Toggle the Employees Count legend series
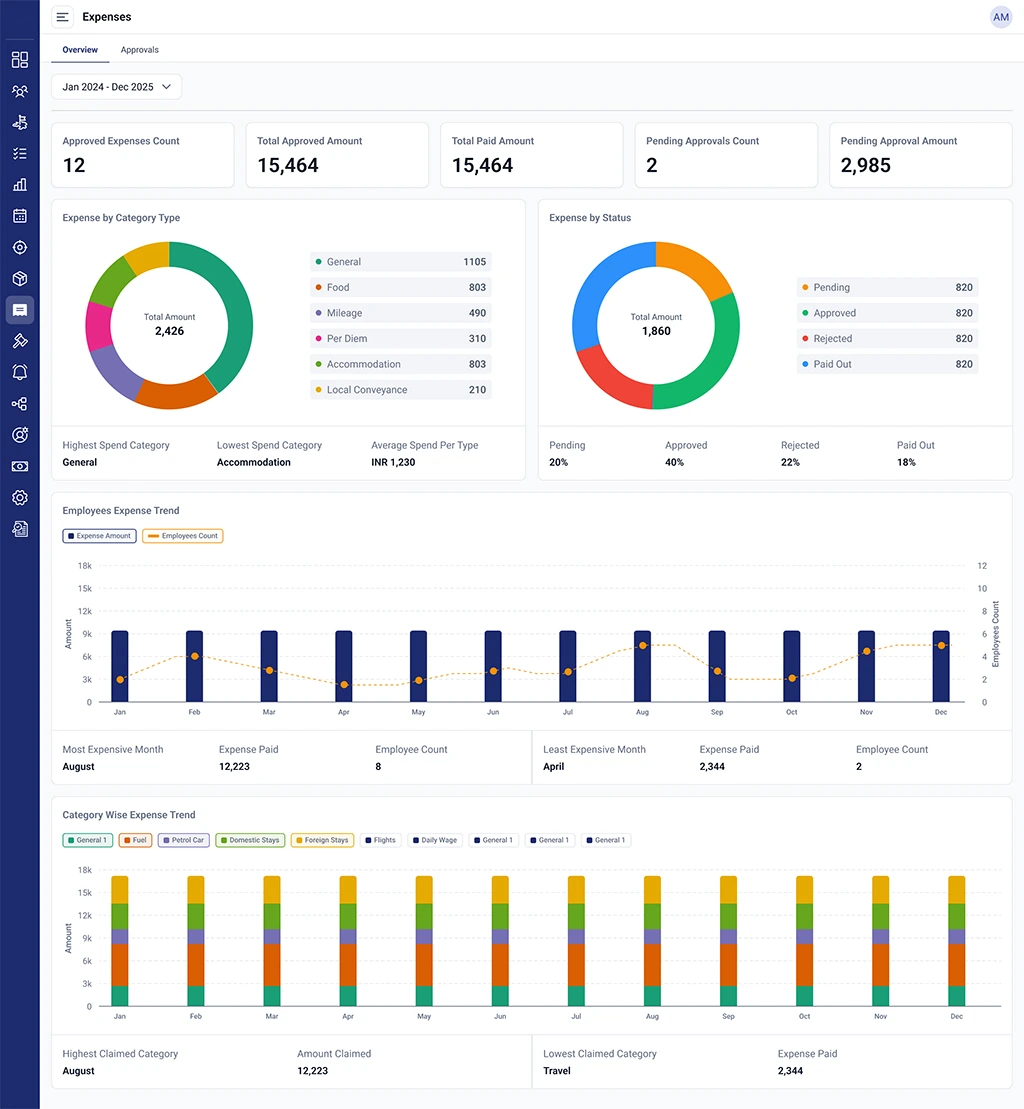The width and height of the screenshot is (1024, 1109). (183, 536)
